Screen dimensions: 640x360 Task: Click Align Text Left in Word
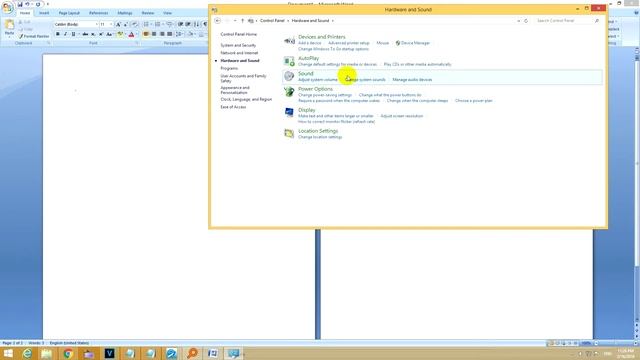click(146, 34)
